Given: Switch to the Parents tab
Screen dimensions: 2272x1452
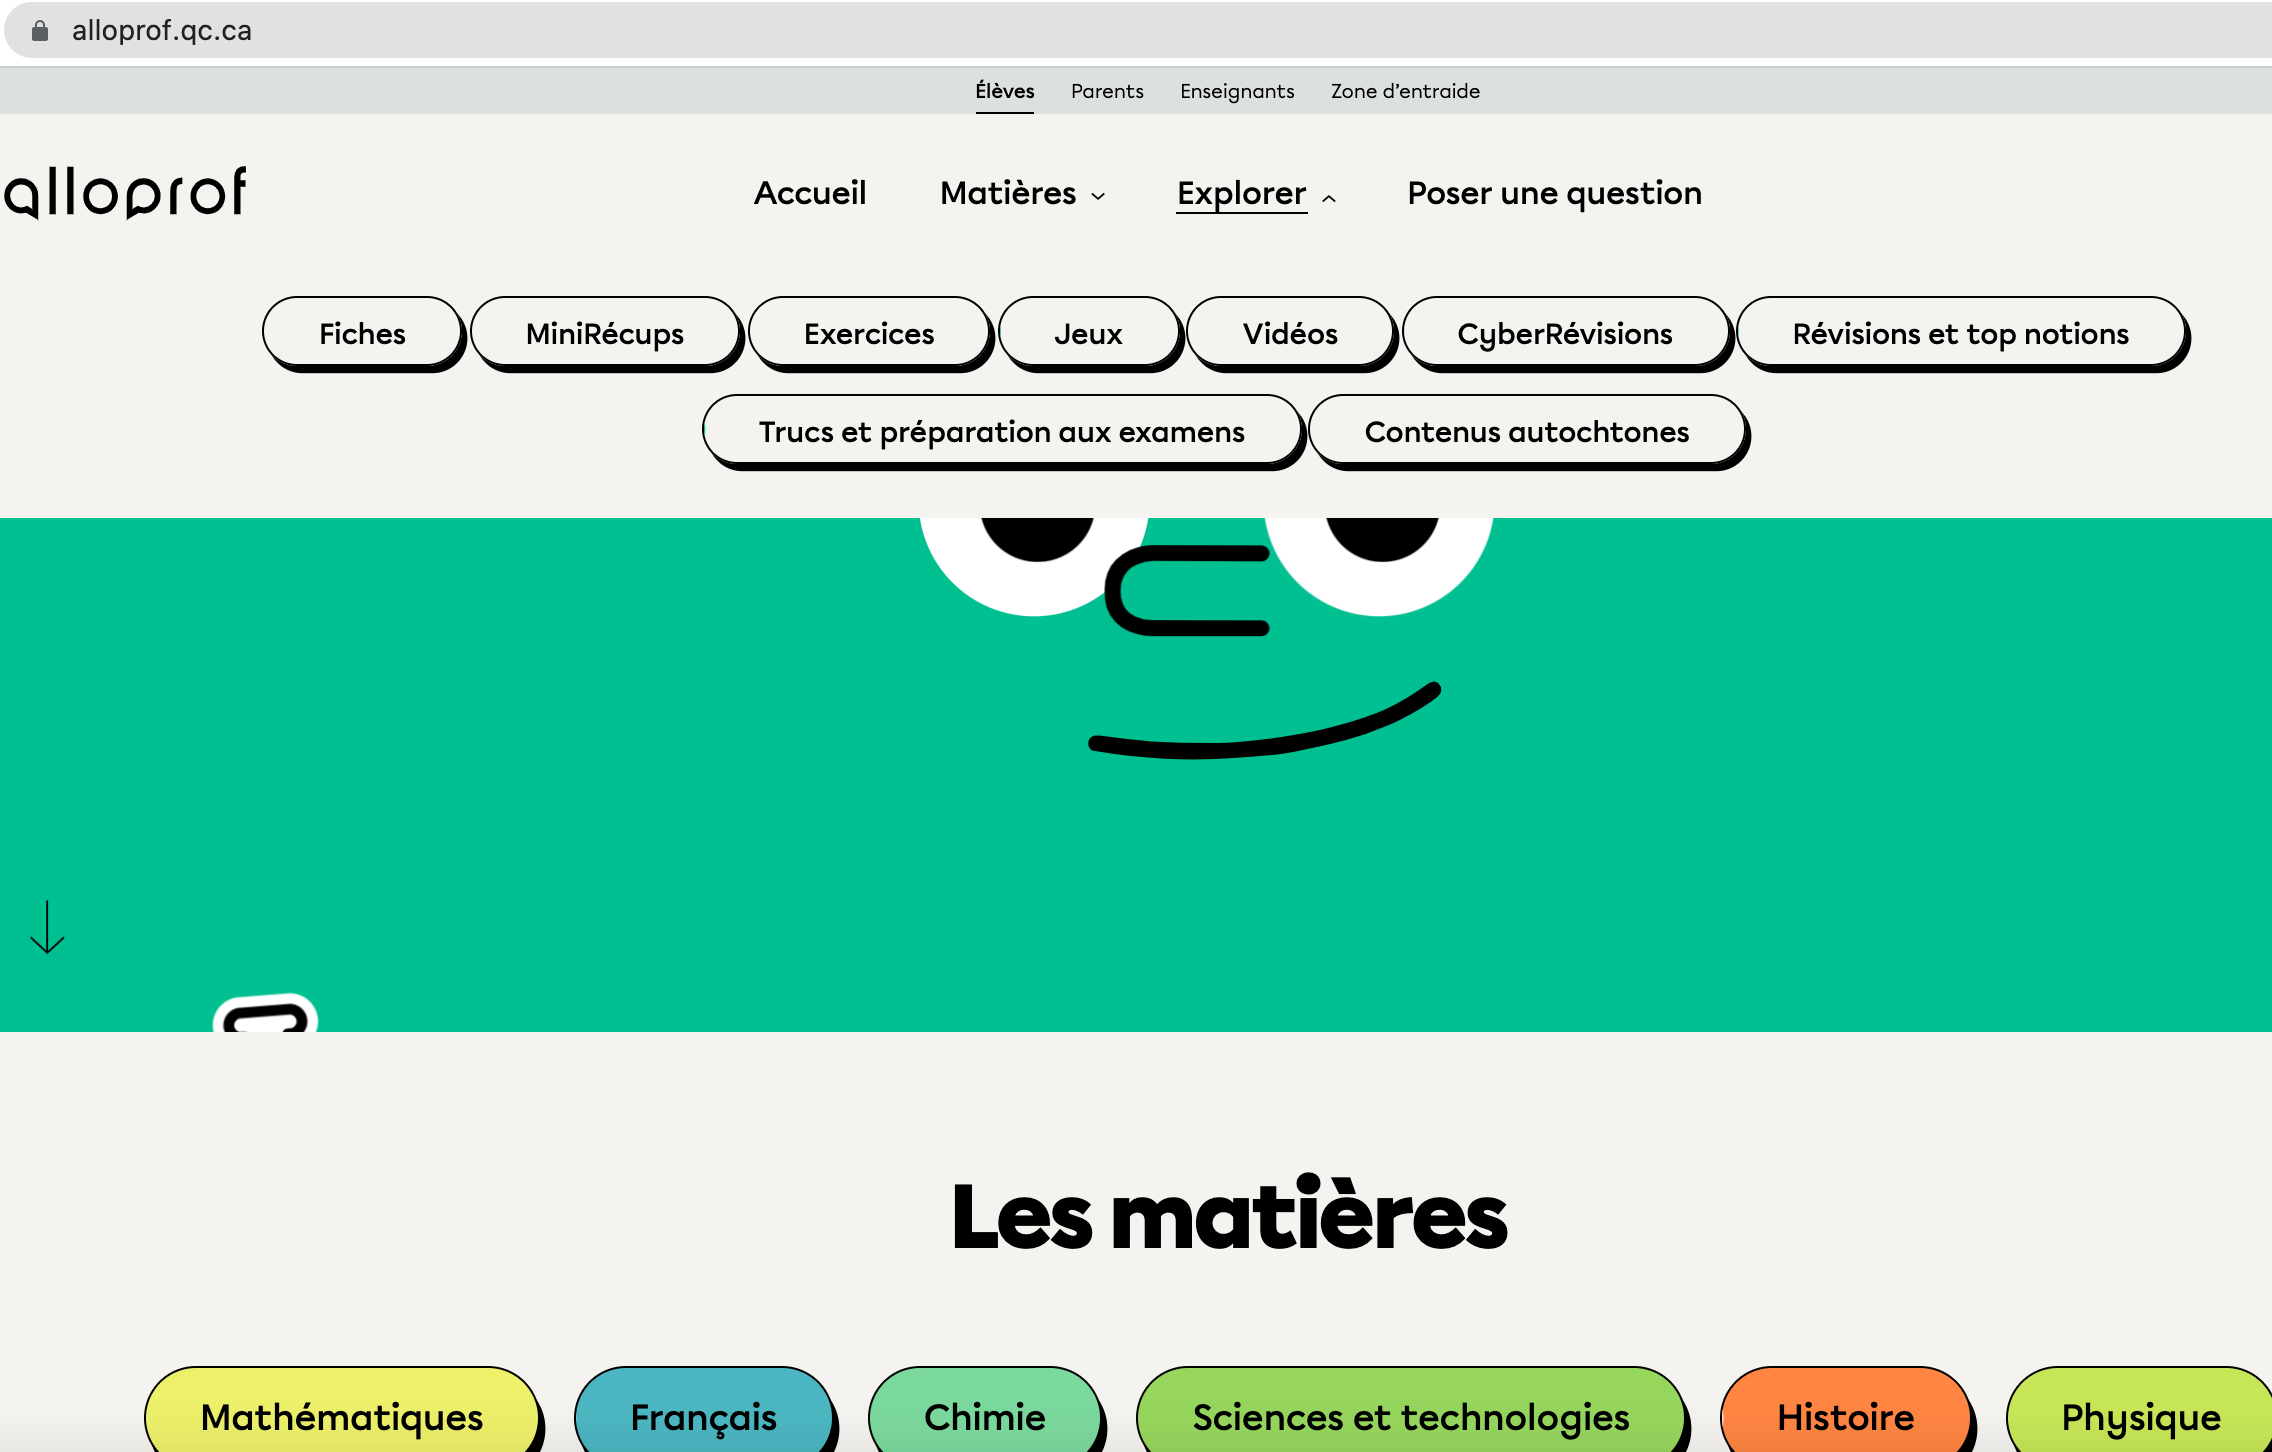Looking at the screenshot, I should tap(1107, 91).
